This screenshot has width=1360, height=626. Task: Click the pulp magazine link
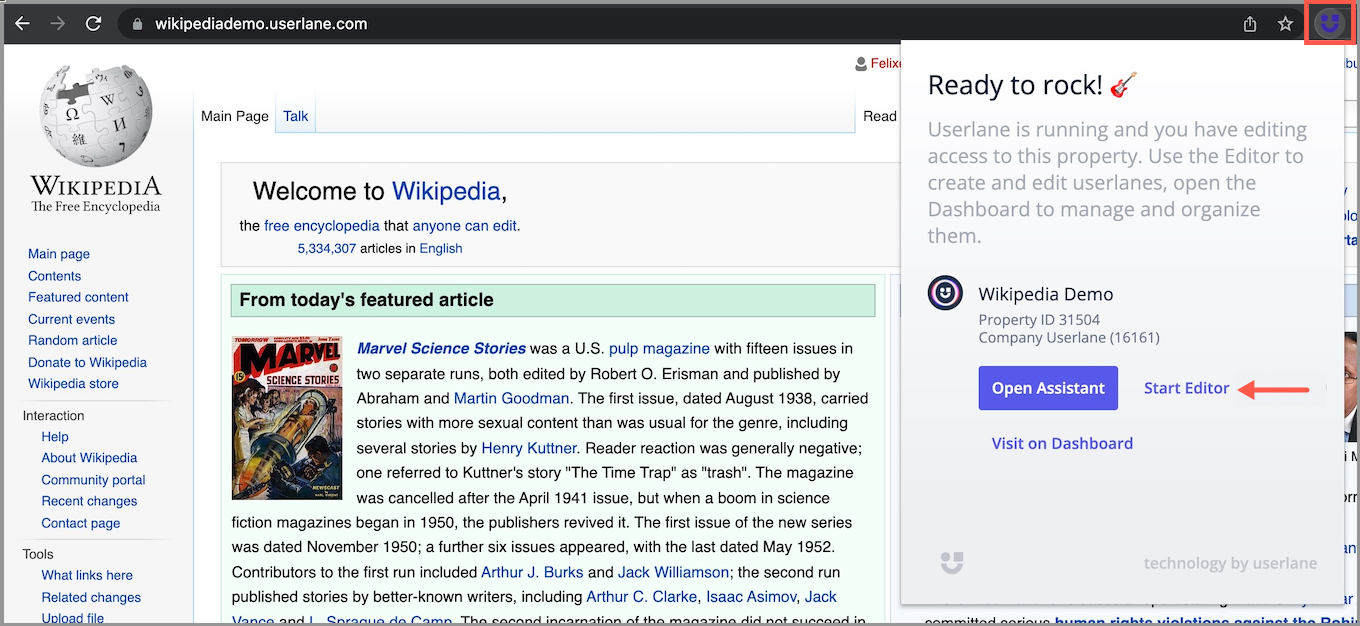pos(659,348)
